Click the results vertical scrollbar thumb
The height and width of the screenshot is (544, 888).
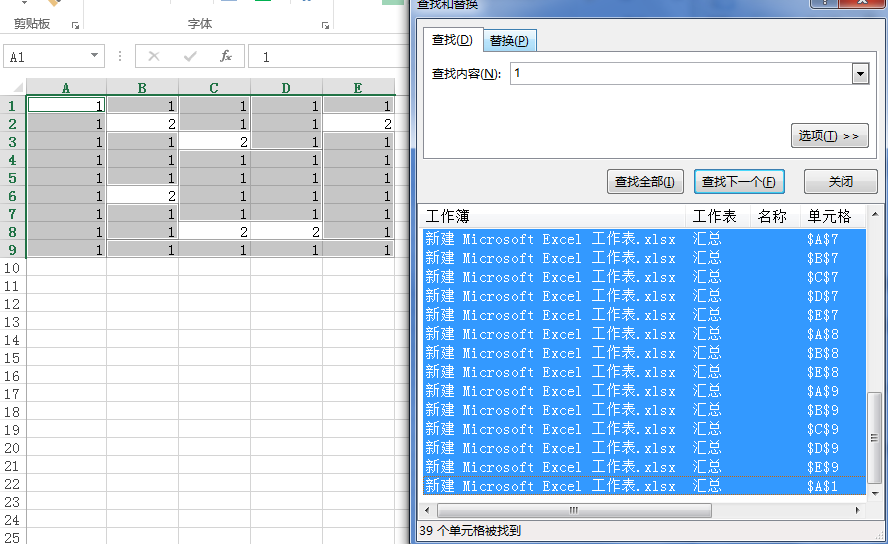point(874,438)
